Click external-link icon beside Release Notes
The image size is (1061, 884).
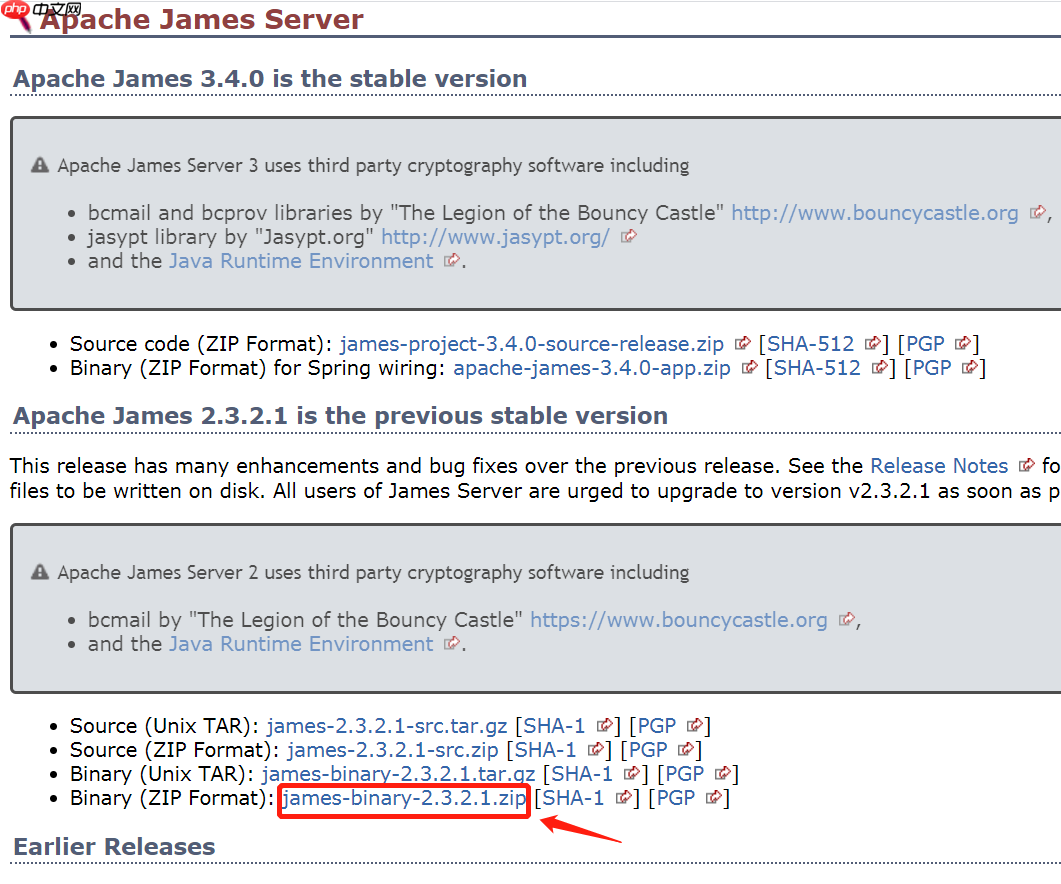1026,465
